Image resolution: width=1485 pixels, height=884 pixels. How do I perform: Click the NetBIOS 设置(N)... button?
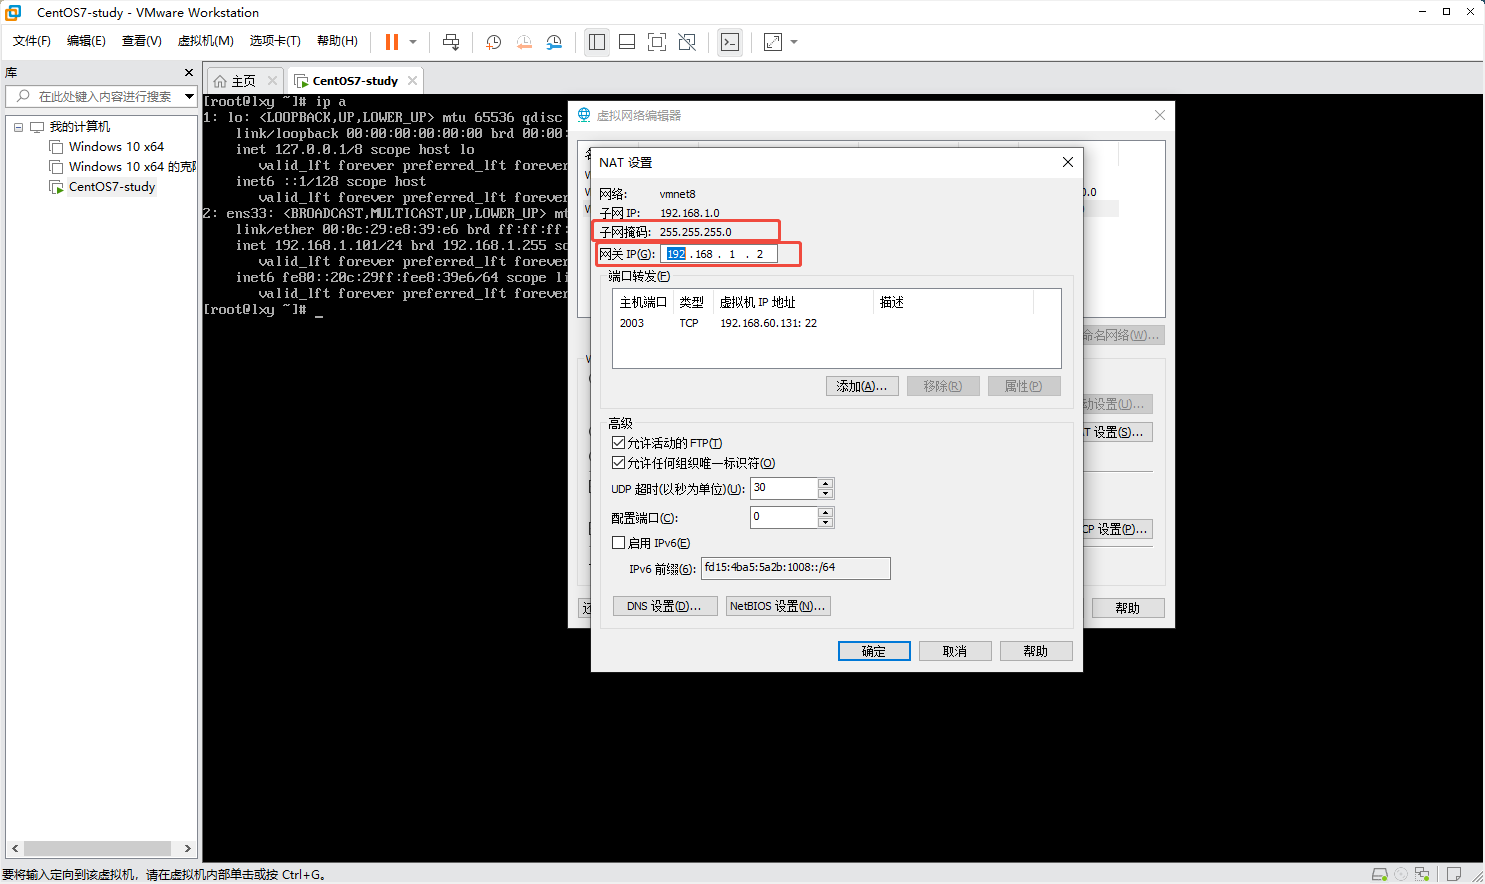778,606
